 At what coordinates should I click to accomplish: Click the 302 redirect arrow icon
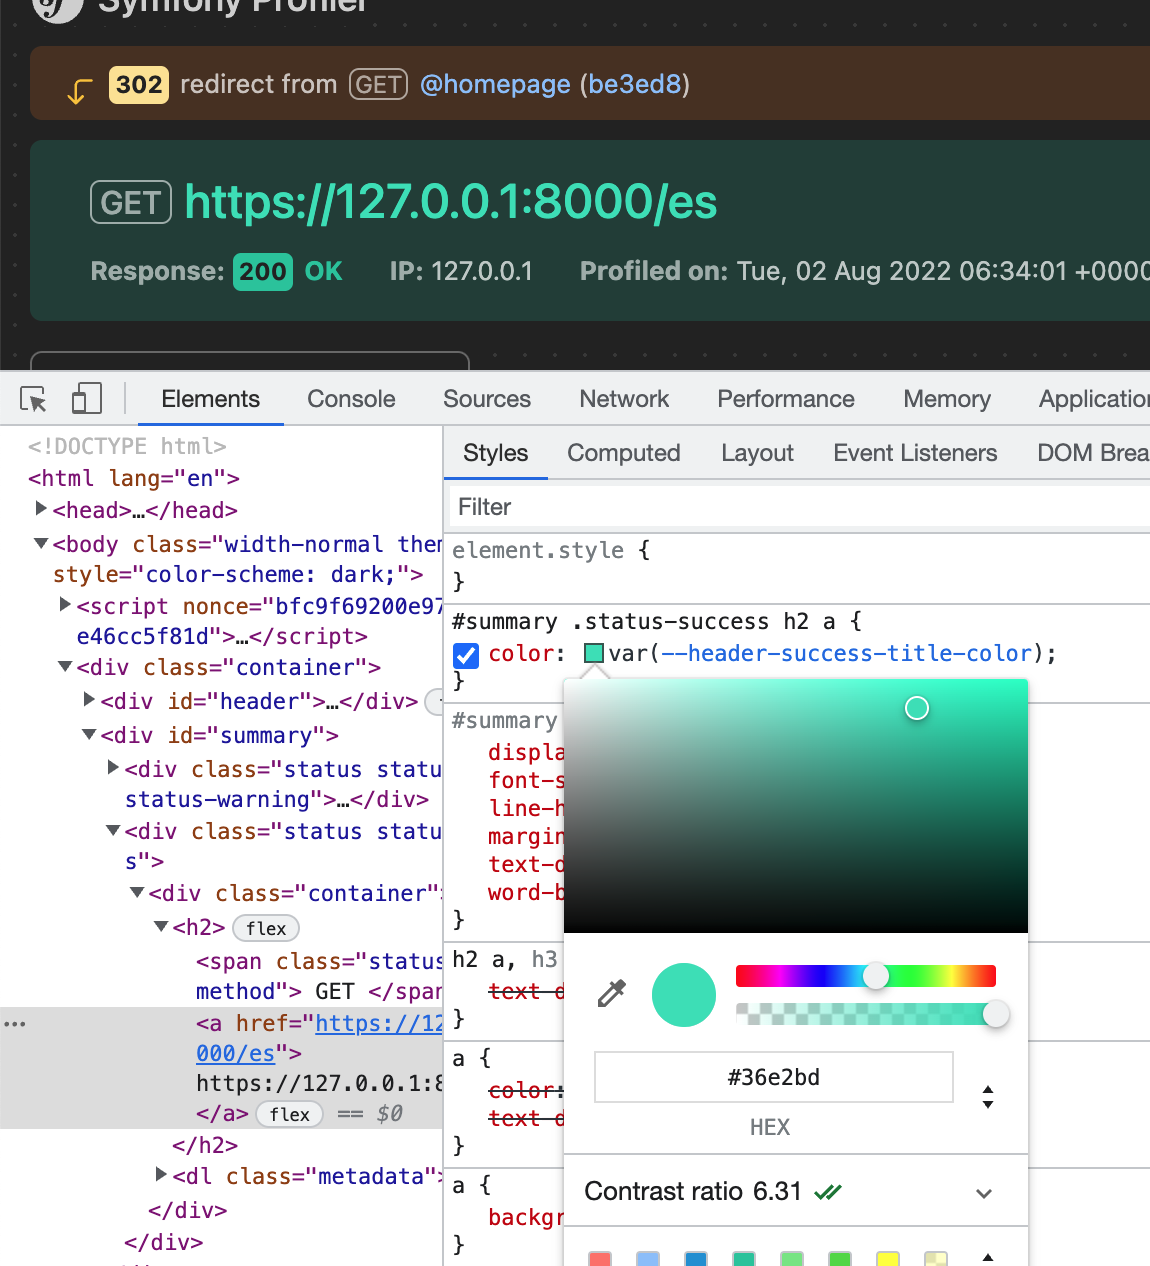(x=79, y=92)
